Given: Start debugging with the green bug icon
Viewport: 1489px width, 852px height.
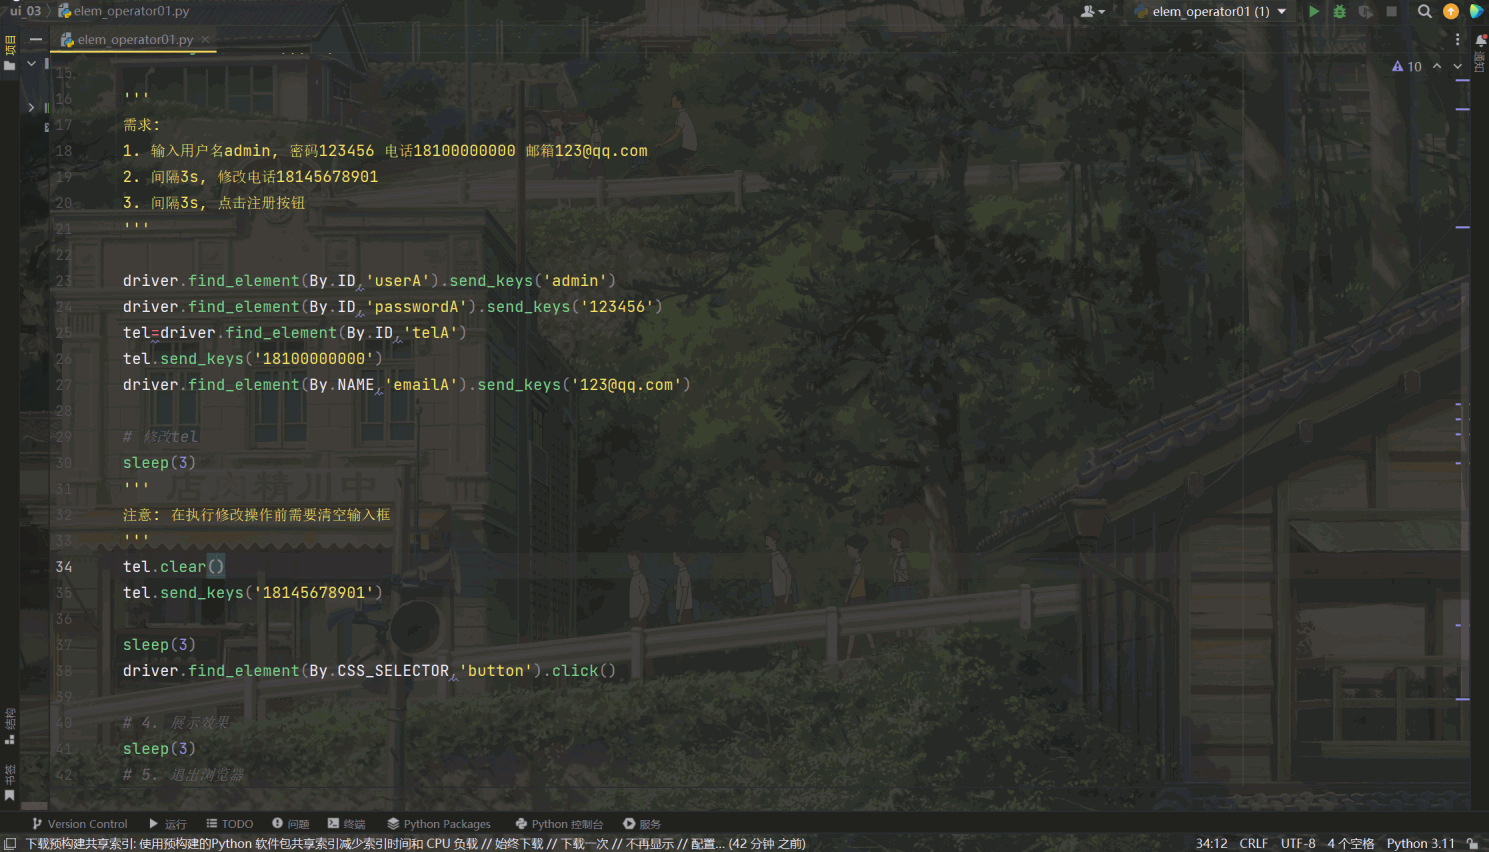Looking at the screenshot, I should (x=1340, y=11).
